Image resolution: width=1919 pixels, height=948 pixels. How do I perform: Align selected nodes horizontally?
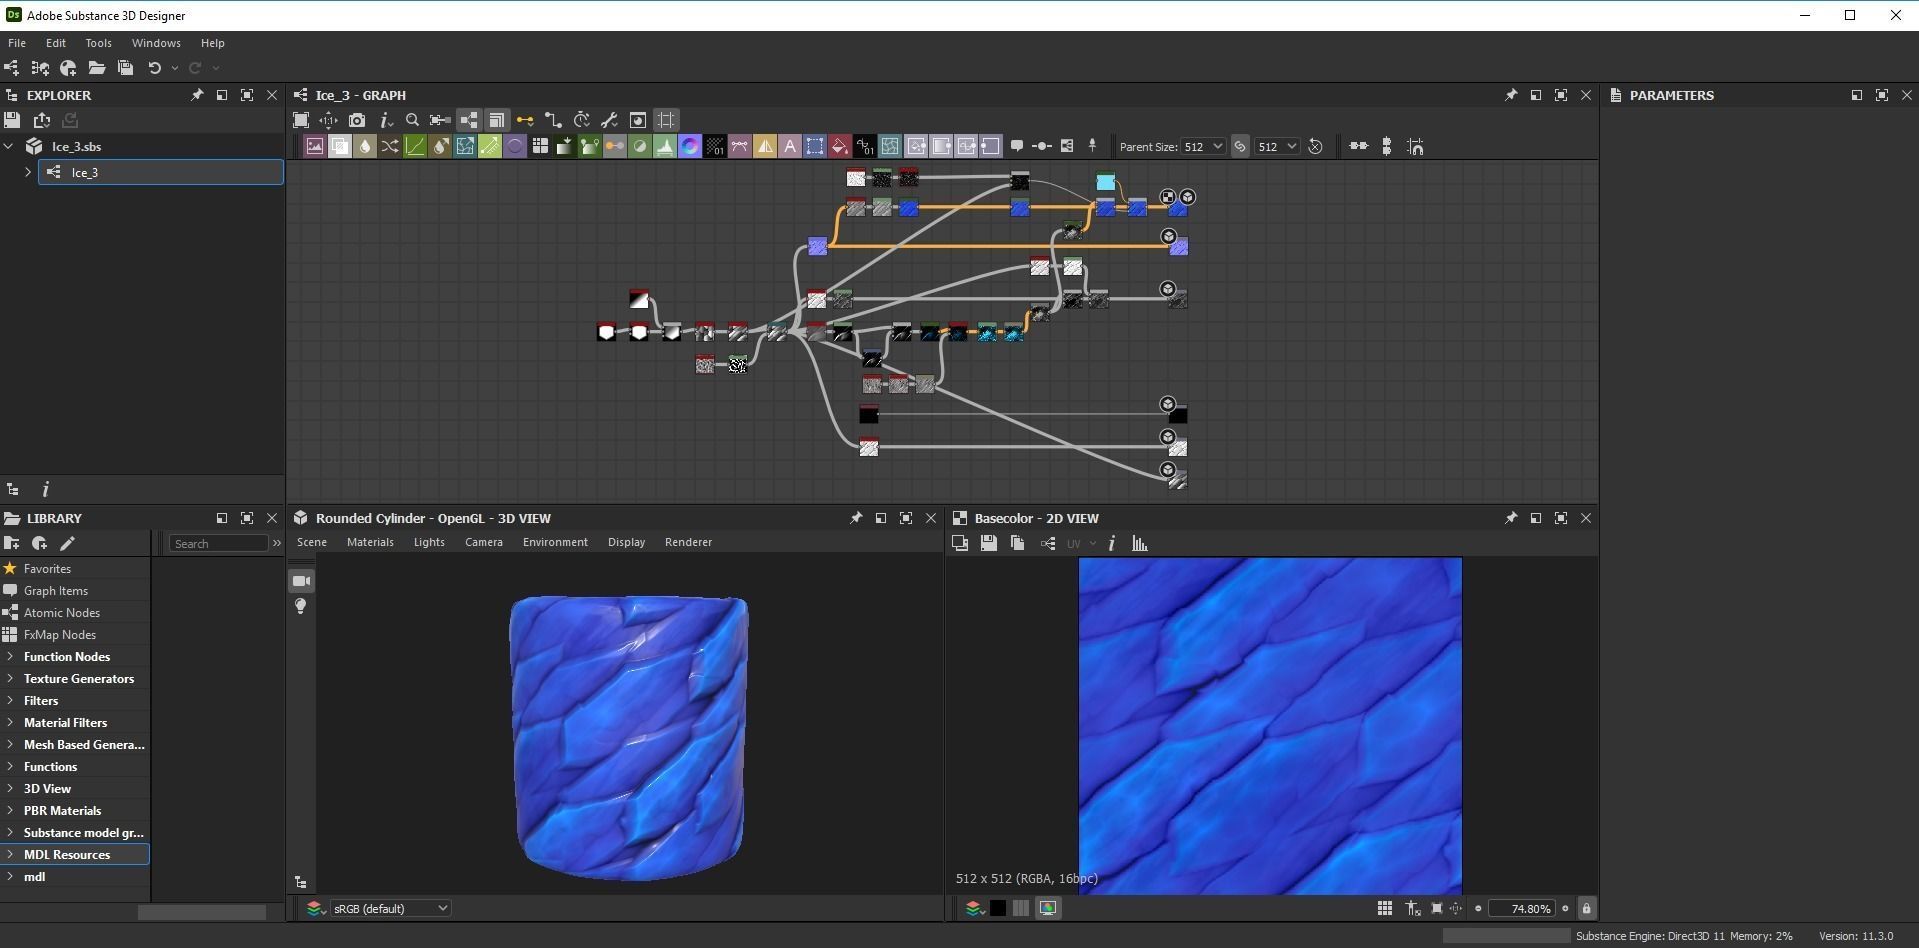pos(1358,146)
